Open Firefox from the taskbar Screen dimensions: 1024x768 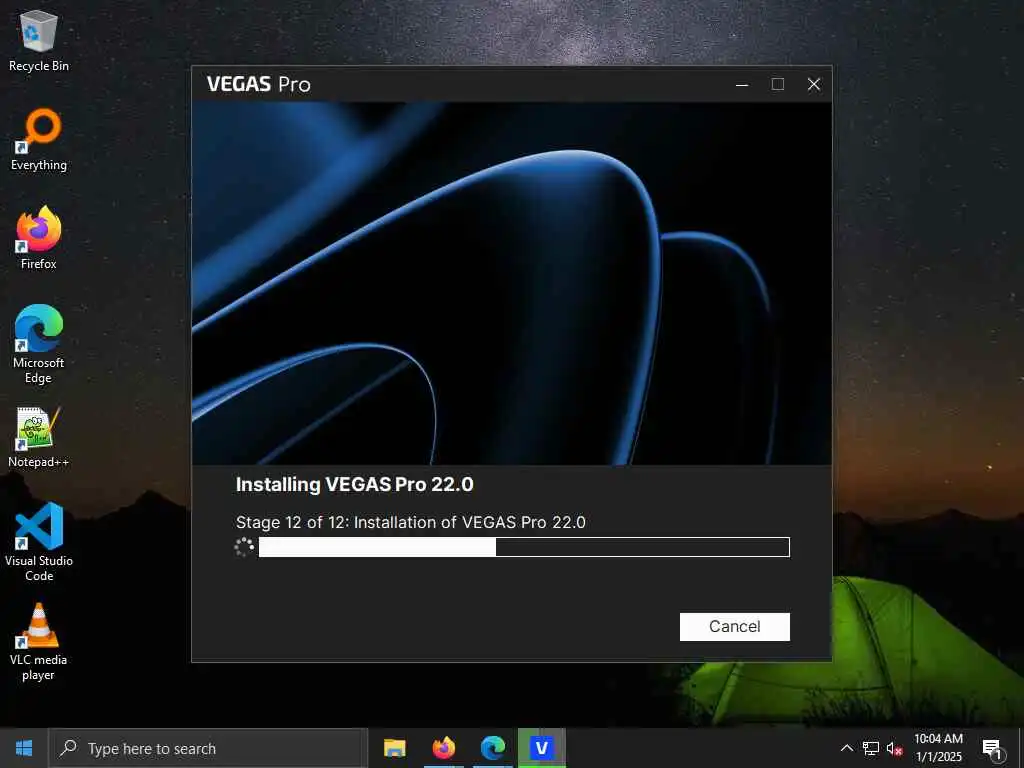tap(443, 748)
